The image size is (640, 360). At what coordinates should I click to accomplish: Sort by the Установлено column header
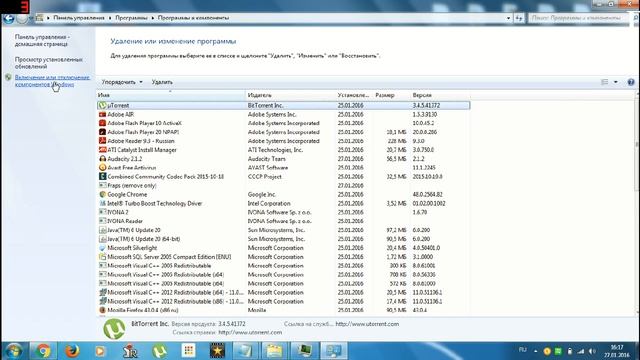[353, 95]
